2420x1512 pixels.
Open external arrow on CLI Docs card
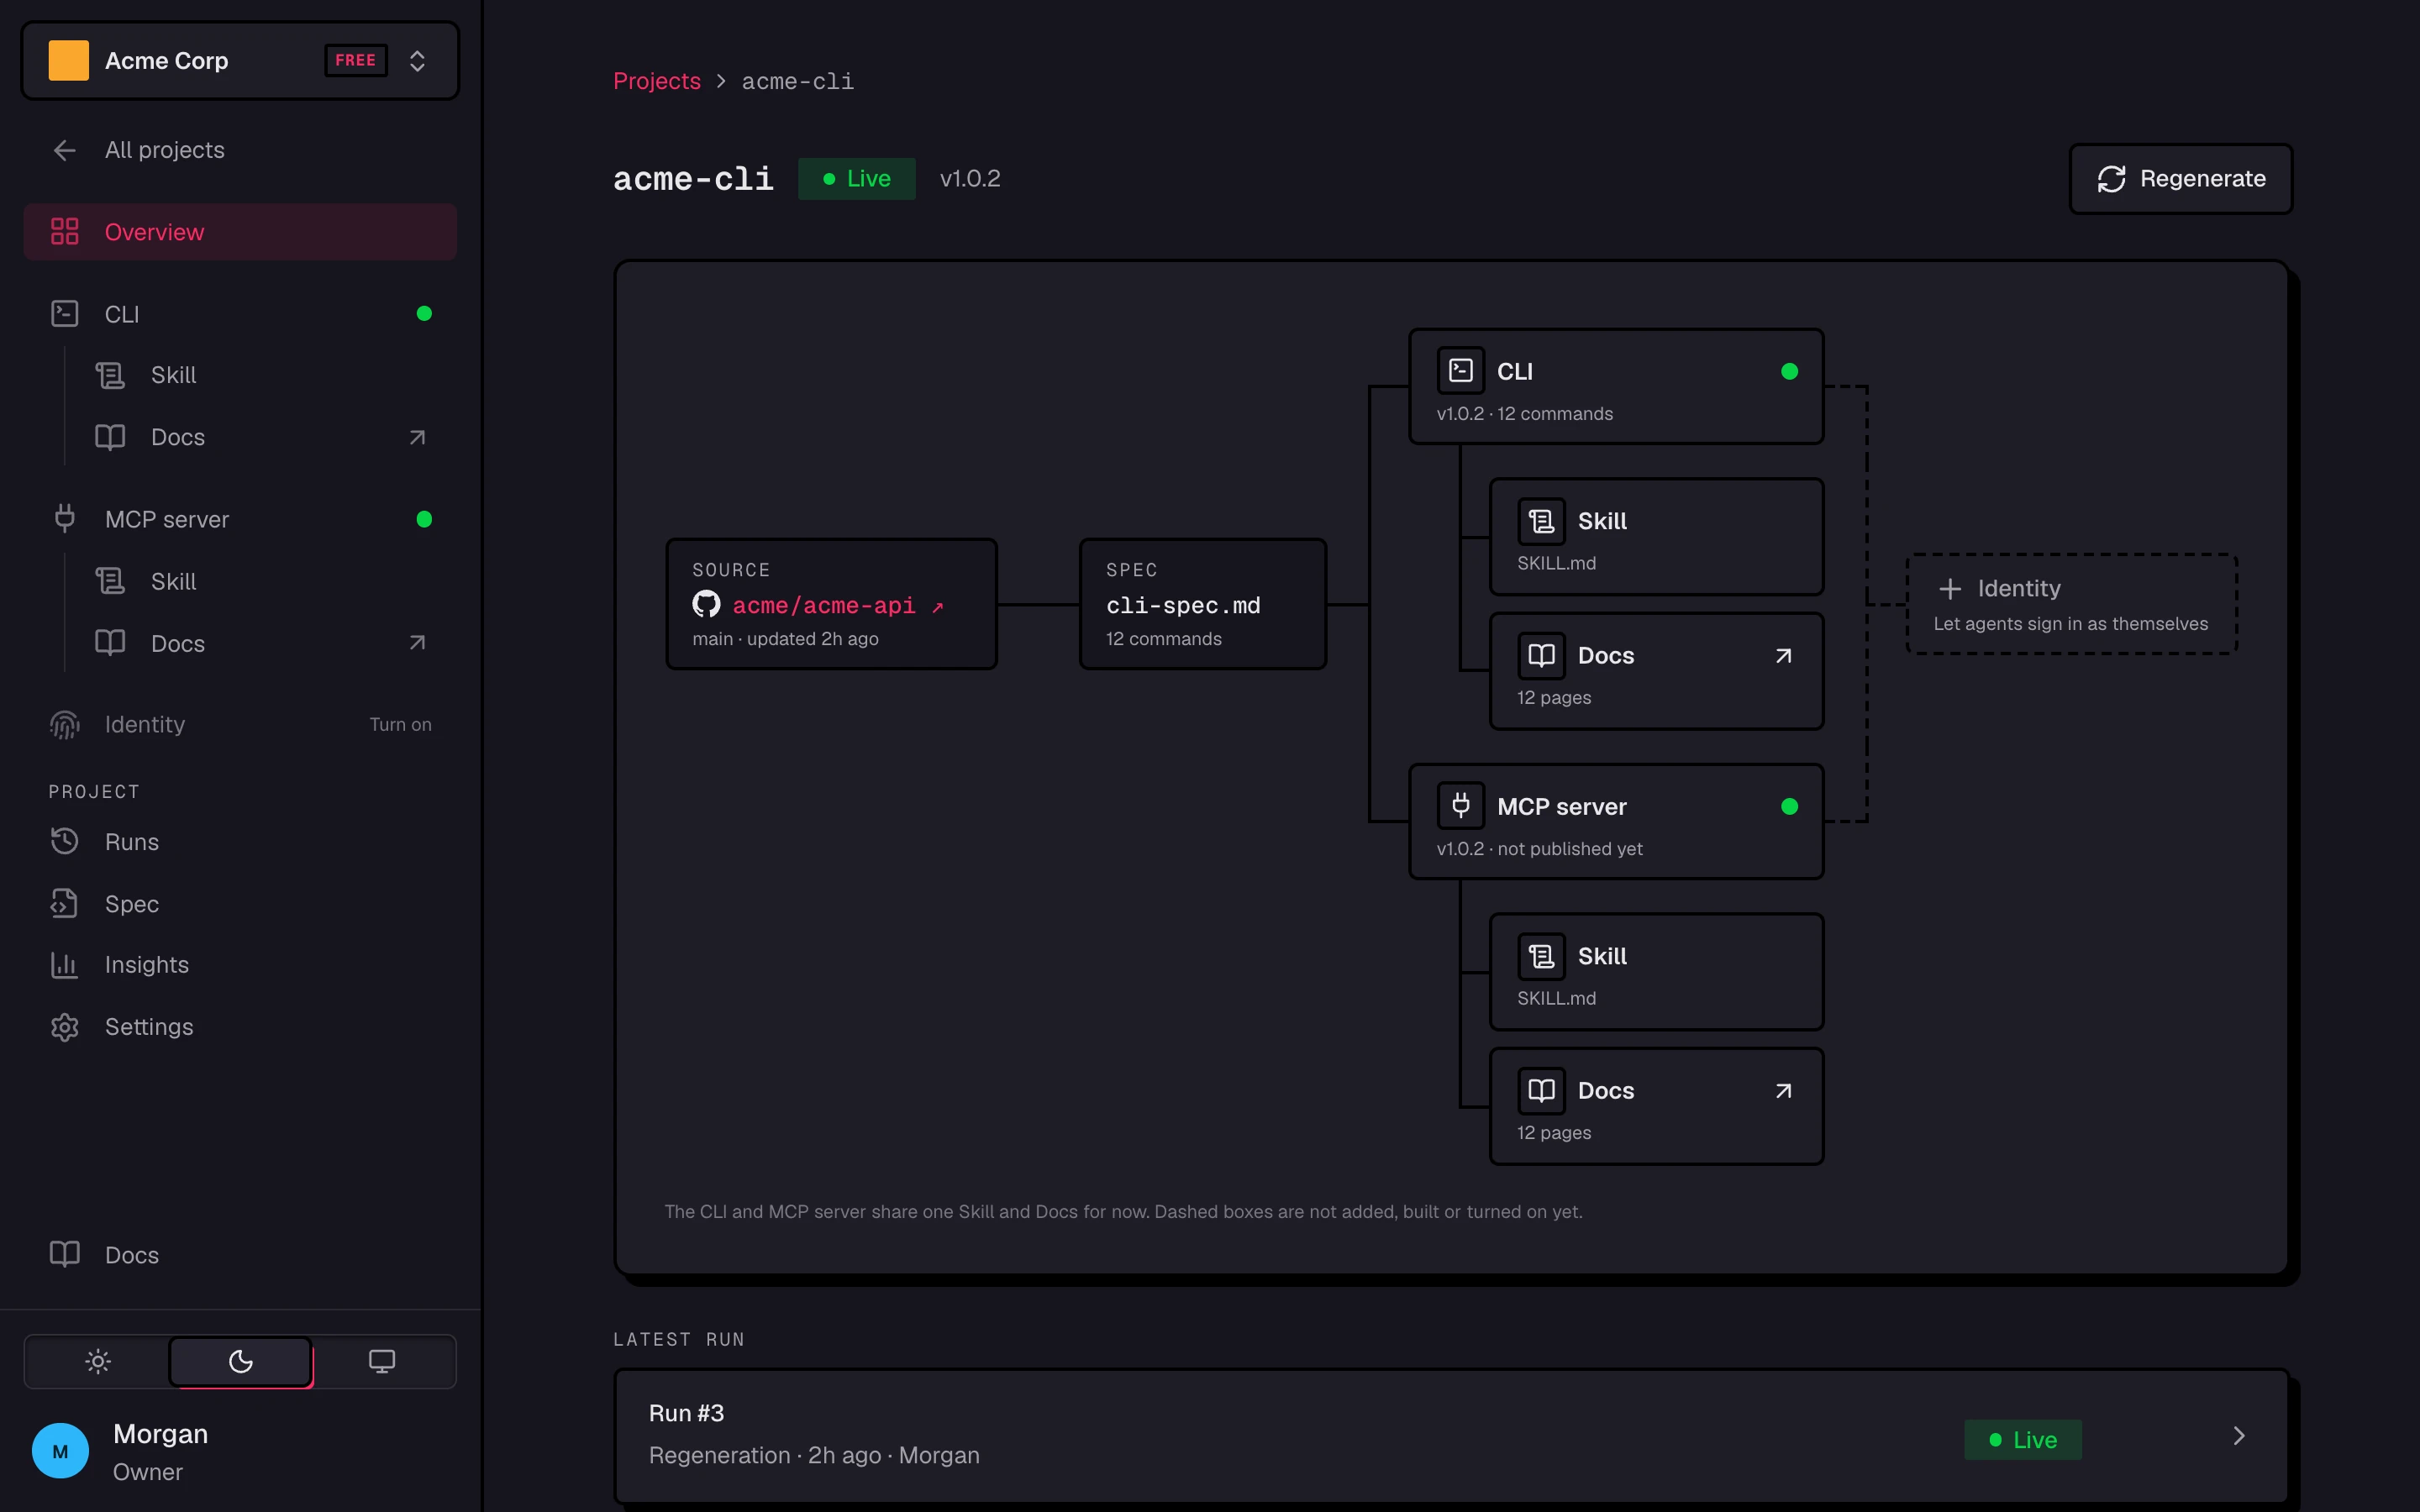click(x=1783, y=656)
